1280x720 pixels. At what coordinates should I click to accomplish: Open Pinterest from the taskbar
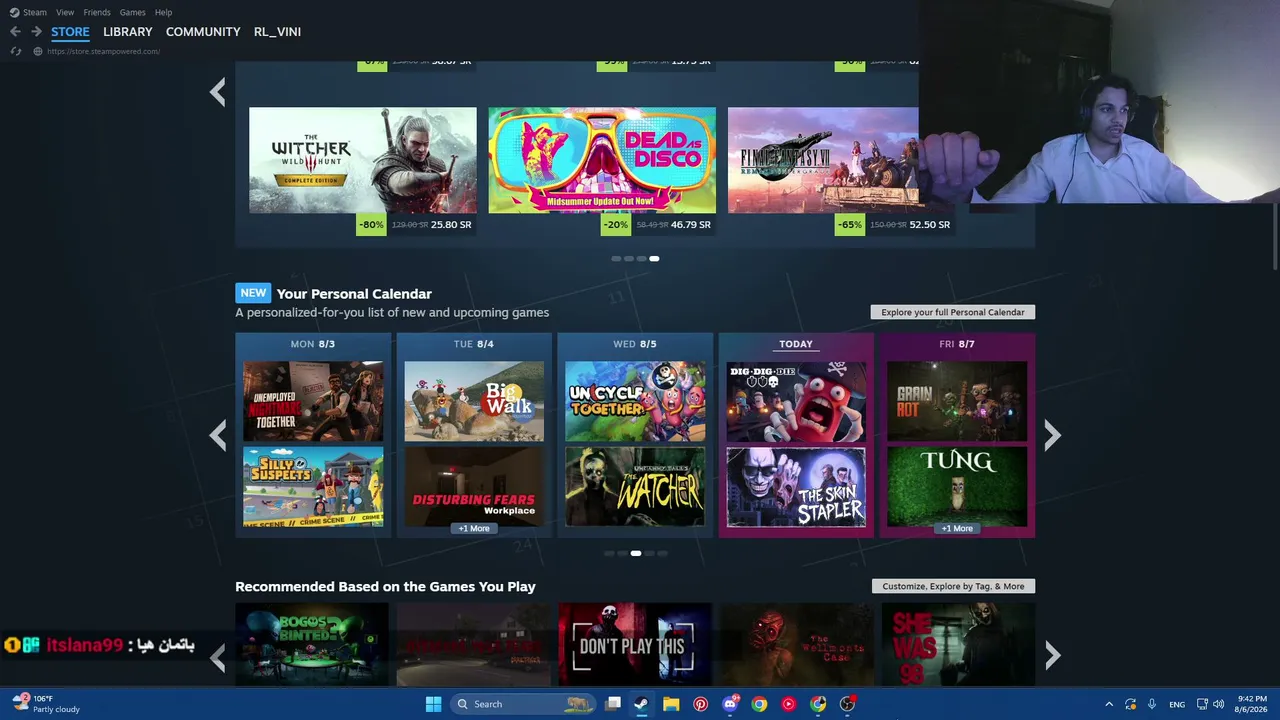click(x=700, y=704)
